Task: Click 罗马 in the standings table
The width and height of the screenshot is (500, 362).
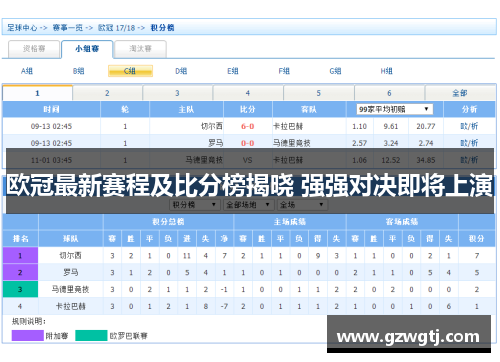Action: [x=71, y=272]
